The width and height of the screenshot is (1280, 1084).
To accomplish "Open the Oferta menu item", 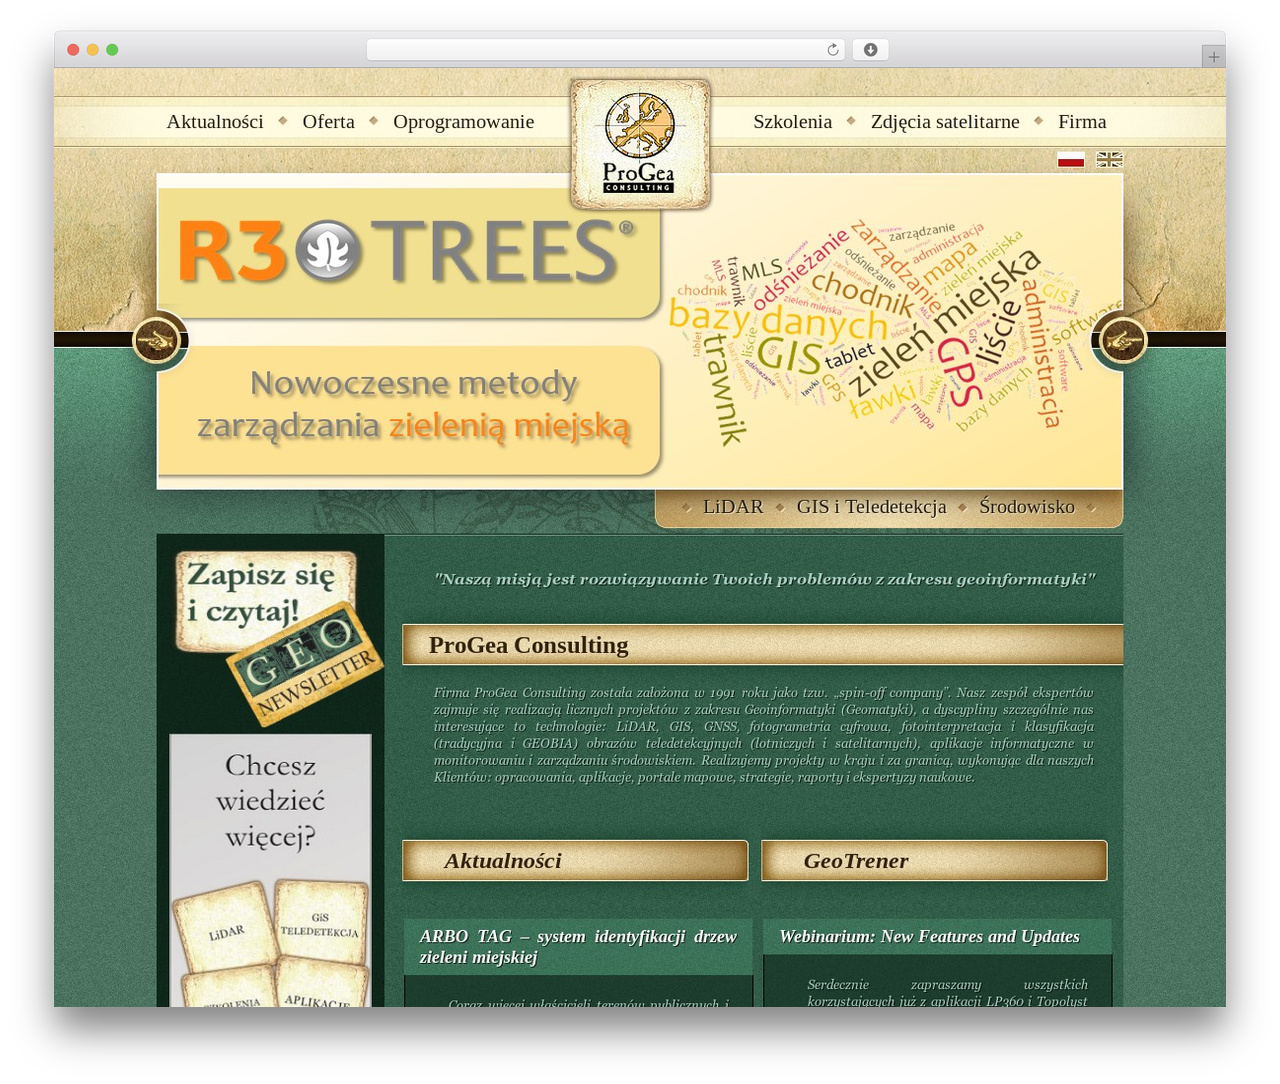I will (329, 121).
